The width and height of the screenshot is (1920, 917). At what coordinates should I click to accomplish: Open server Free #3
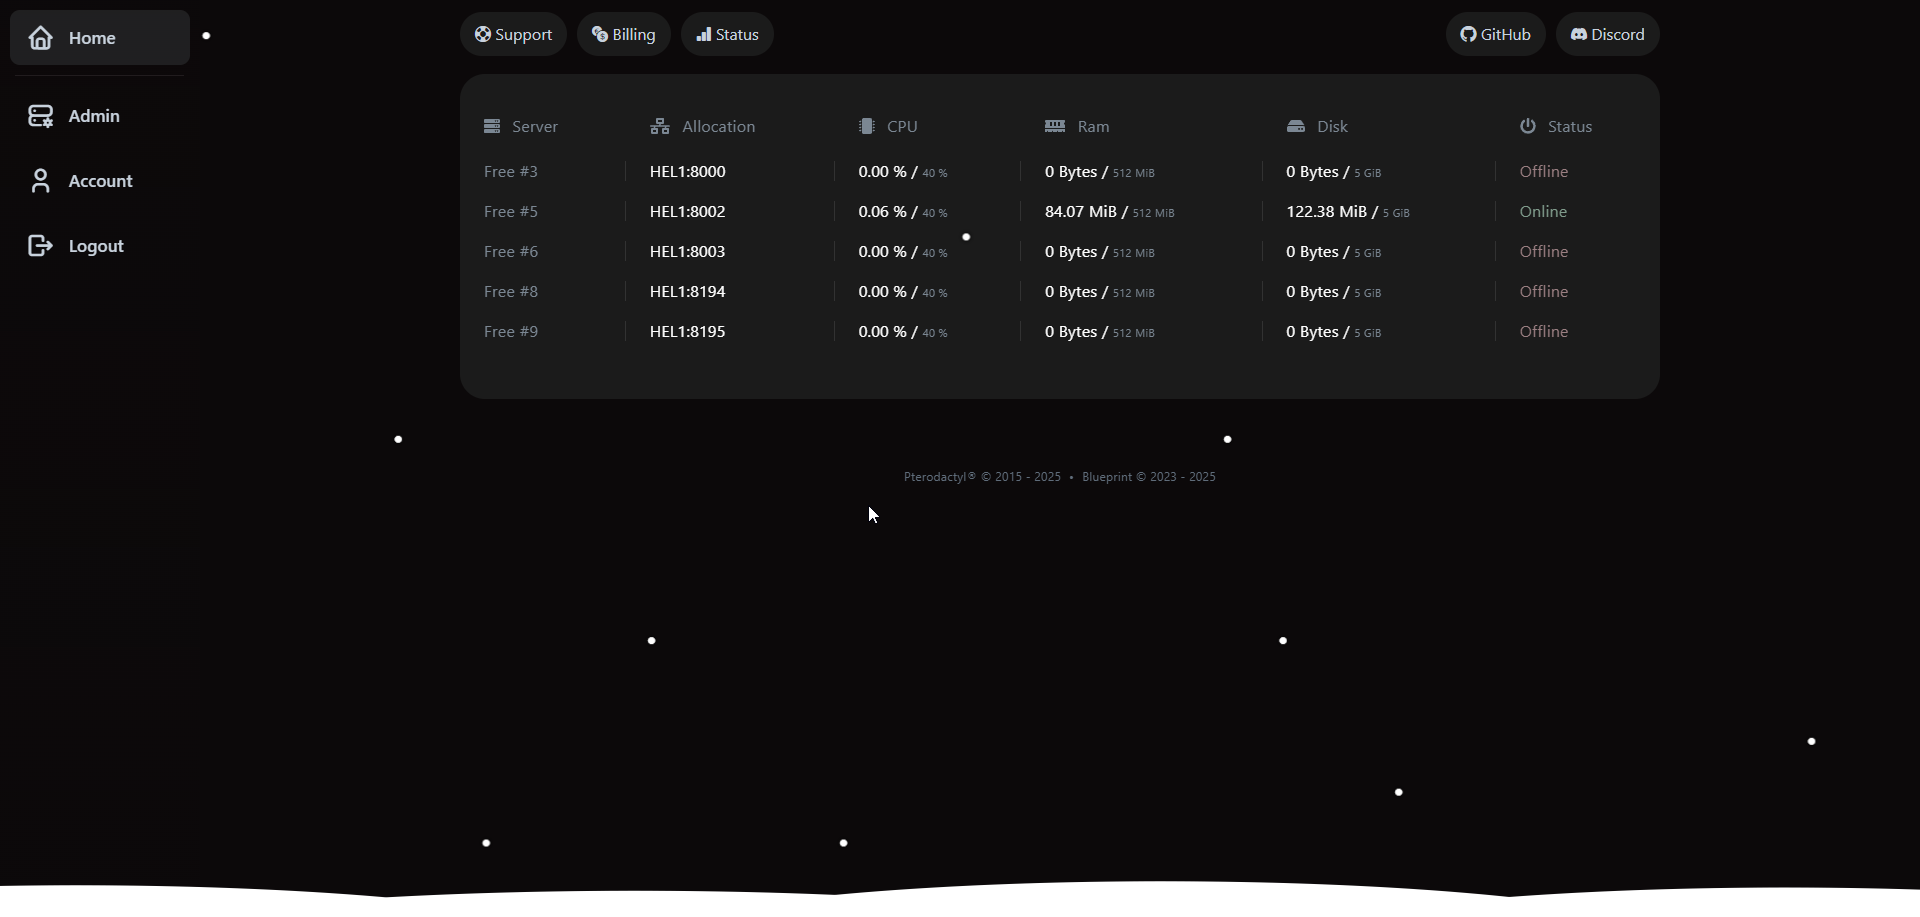pos(510,171)
